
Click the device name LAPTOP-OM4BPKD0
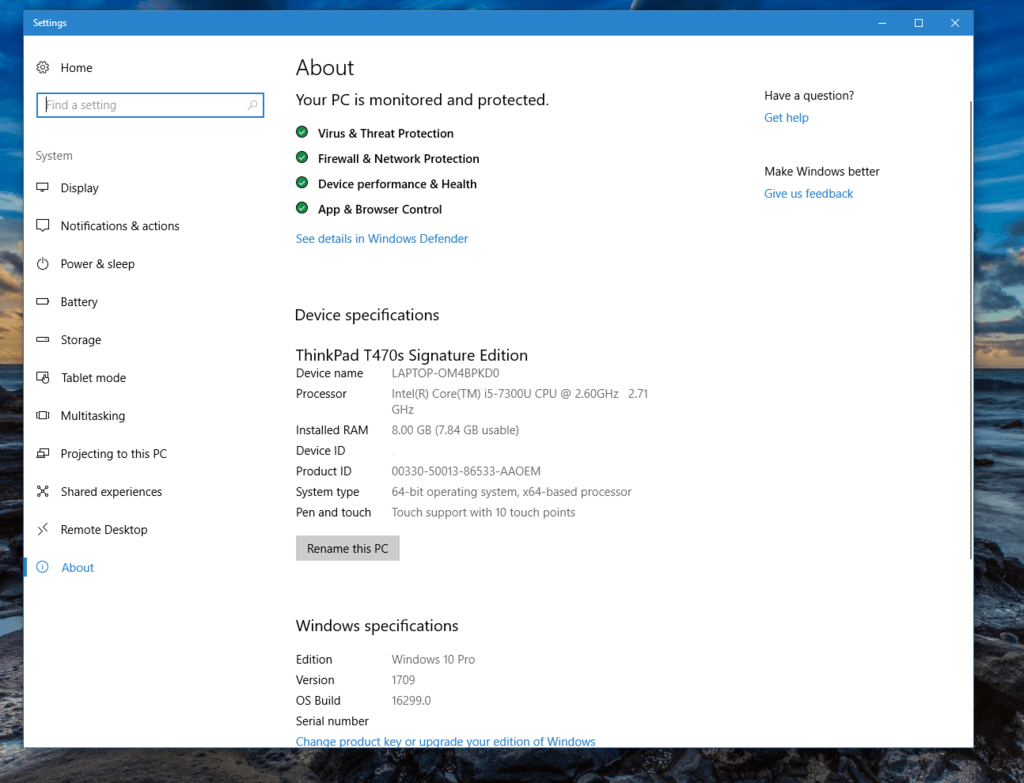click(445, 373)
